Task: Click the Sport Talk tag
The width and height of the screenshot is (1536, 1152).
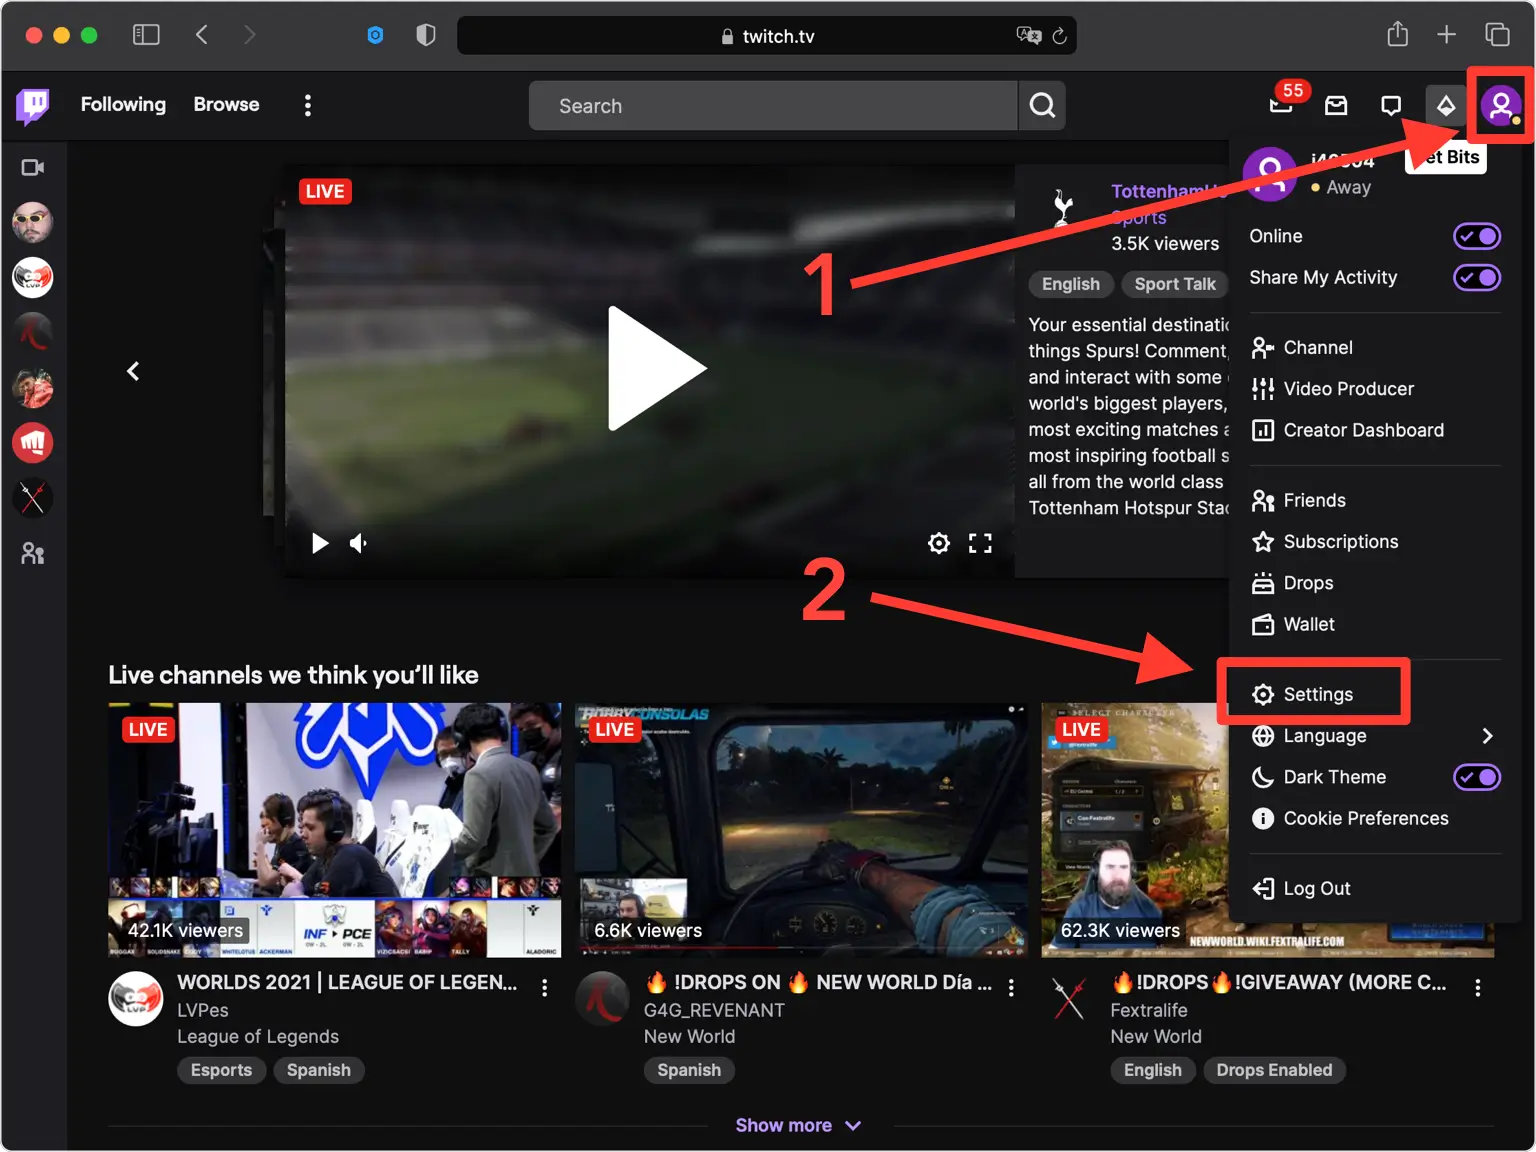Action: [x=1175, y=284]
